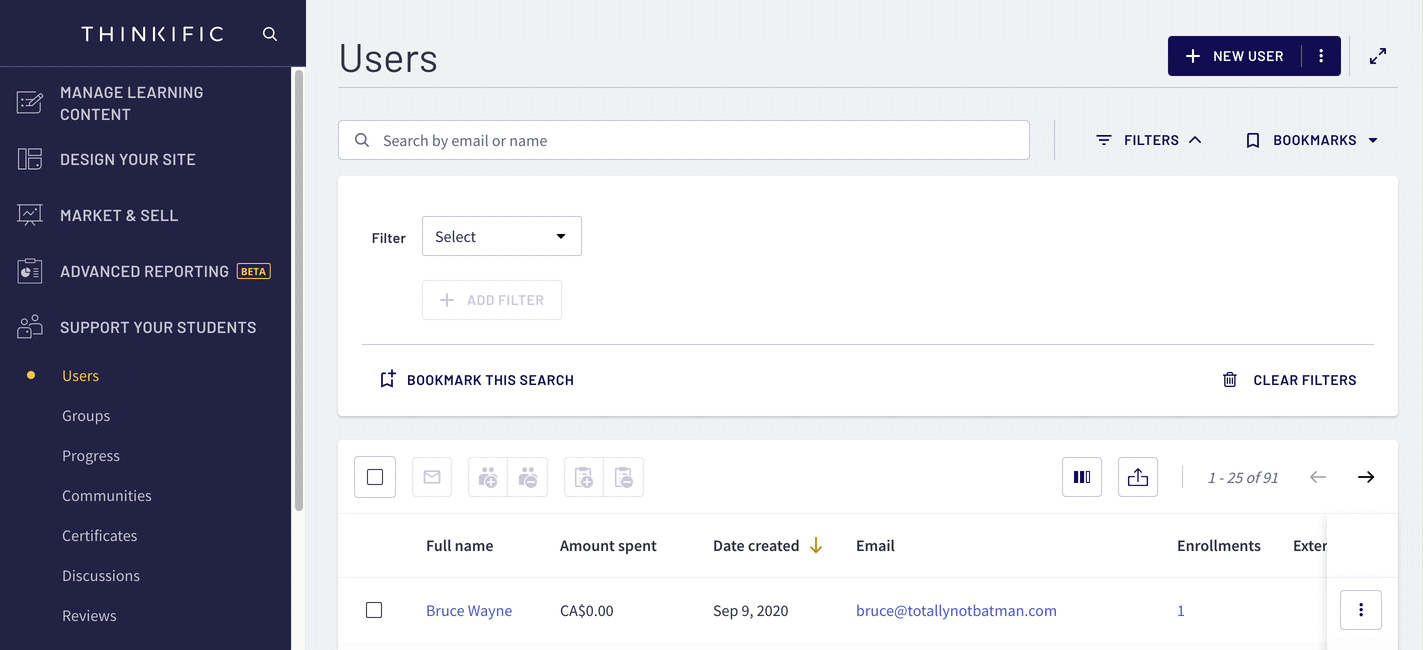Image resolution: width=1423 pixels, height=650 pixels.
Task: Click the expand to fullscreen arrows icon
Action: 1378,56
